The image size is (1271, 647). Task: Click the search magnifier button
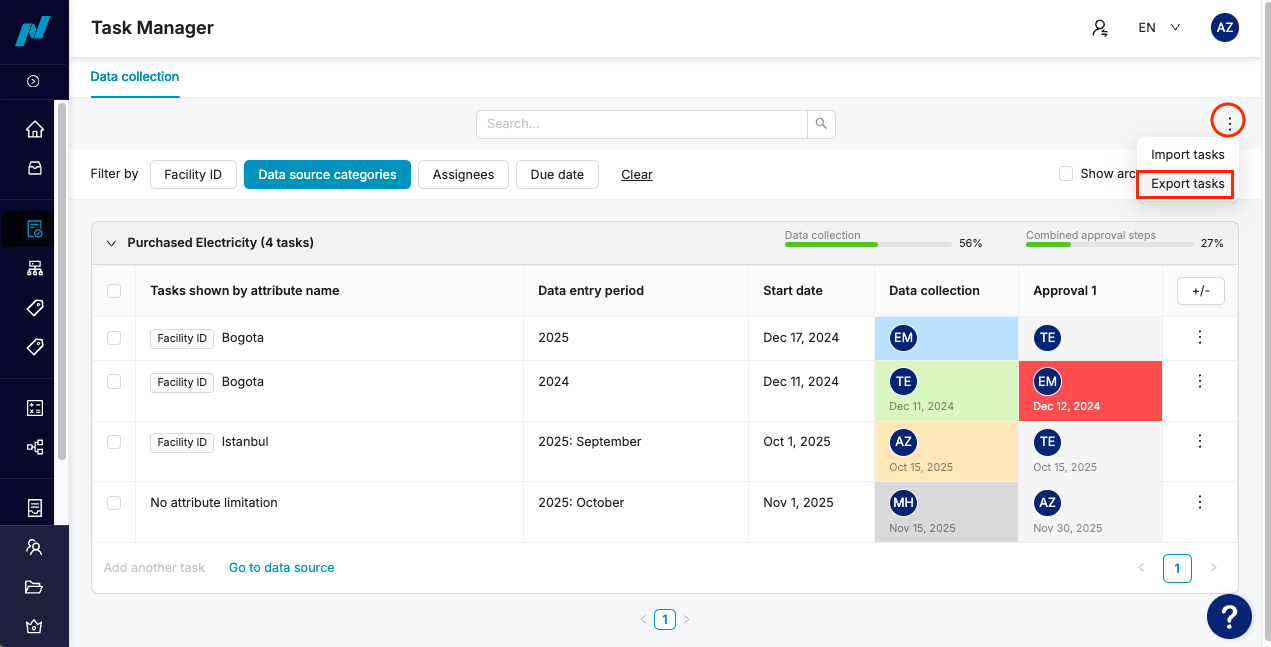pyautogui.click(x=821, y=124)
